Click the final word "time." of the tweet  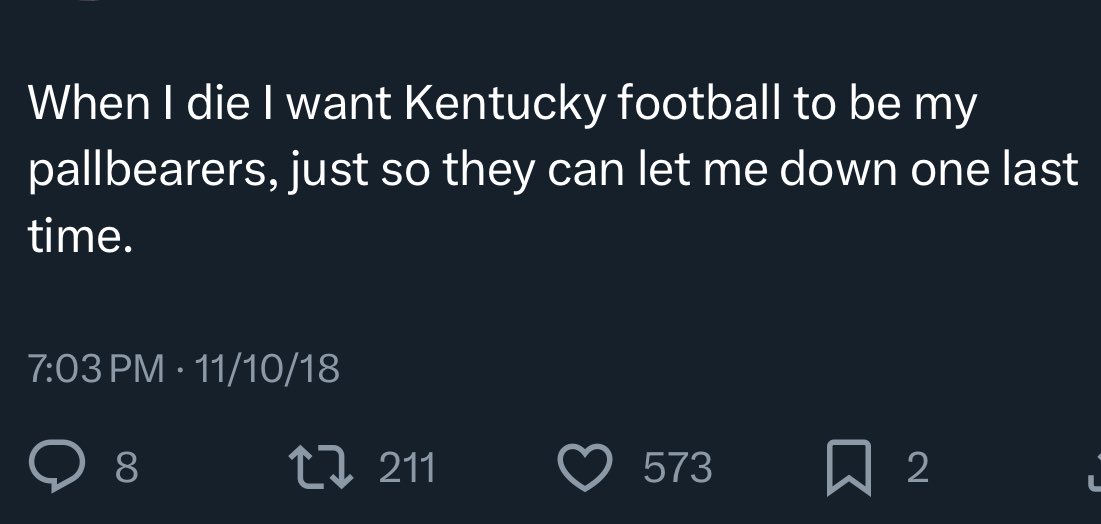(x=80, y=237)
